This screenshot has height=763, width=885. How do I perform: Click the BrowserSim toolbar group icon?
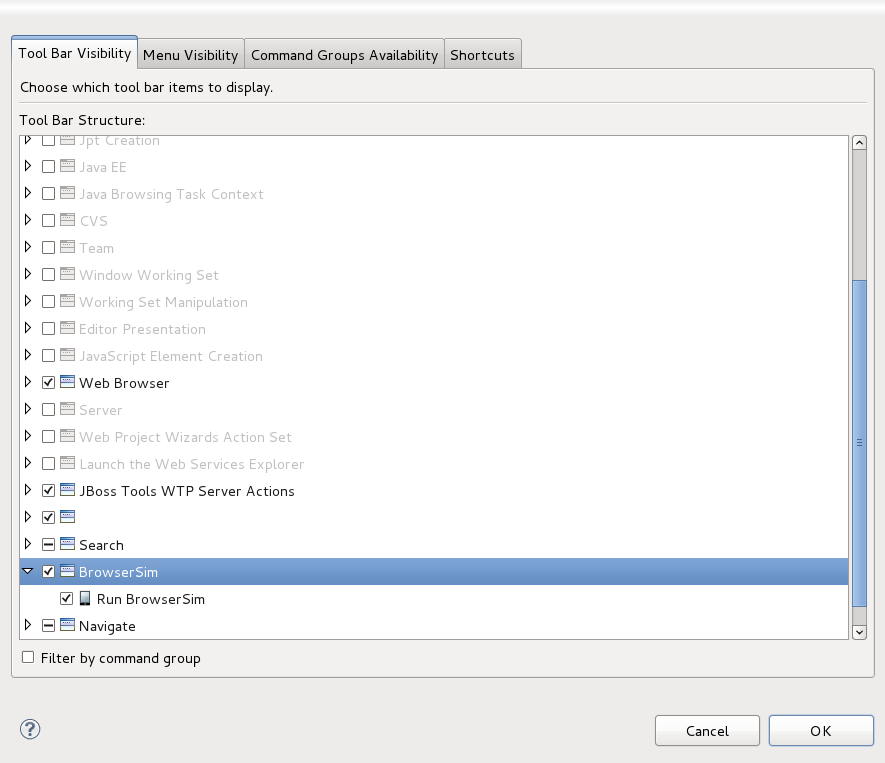coord(66,572)
